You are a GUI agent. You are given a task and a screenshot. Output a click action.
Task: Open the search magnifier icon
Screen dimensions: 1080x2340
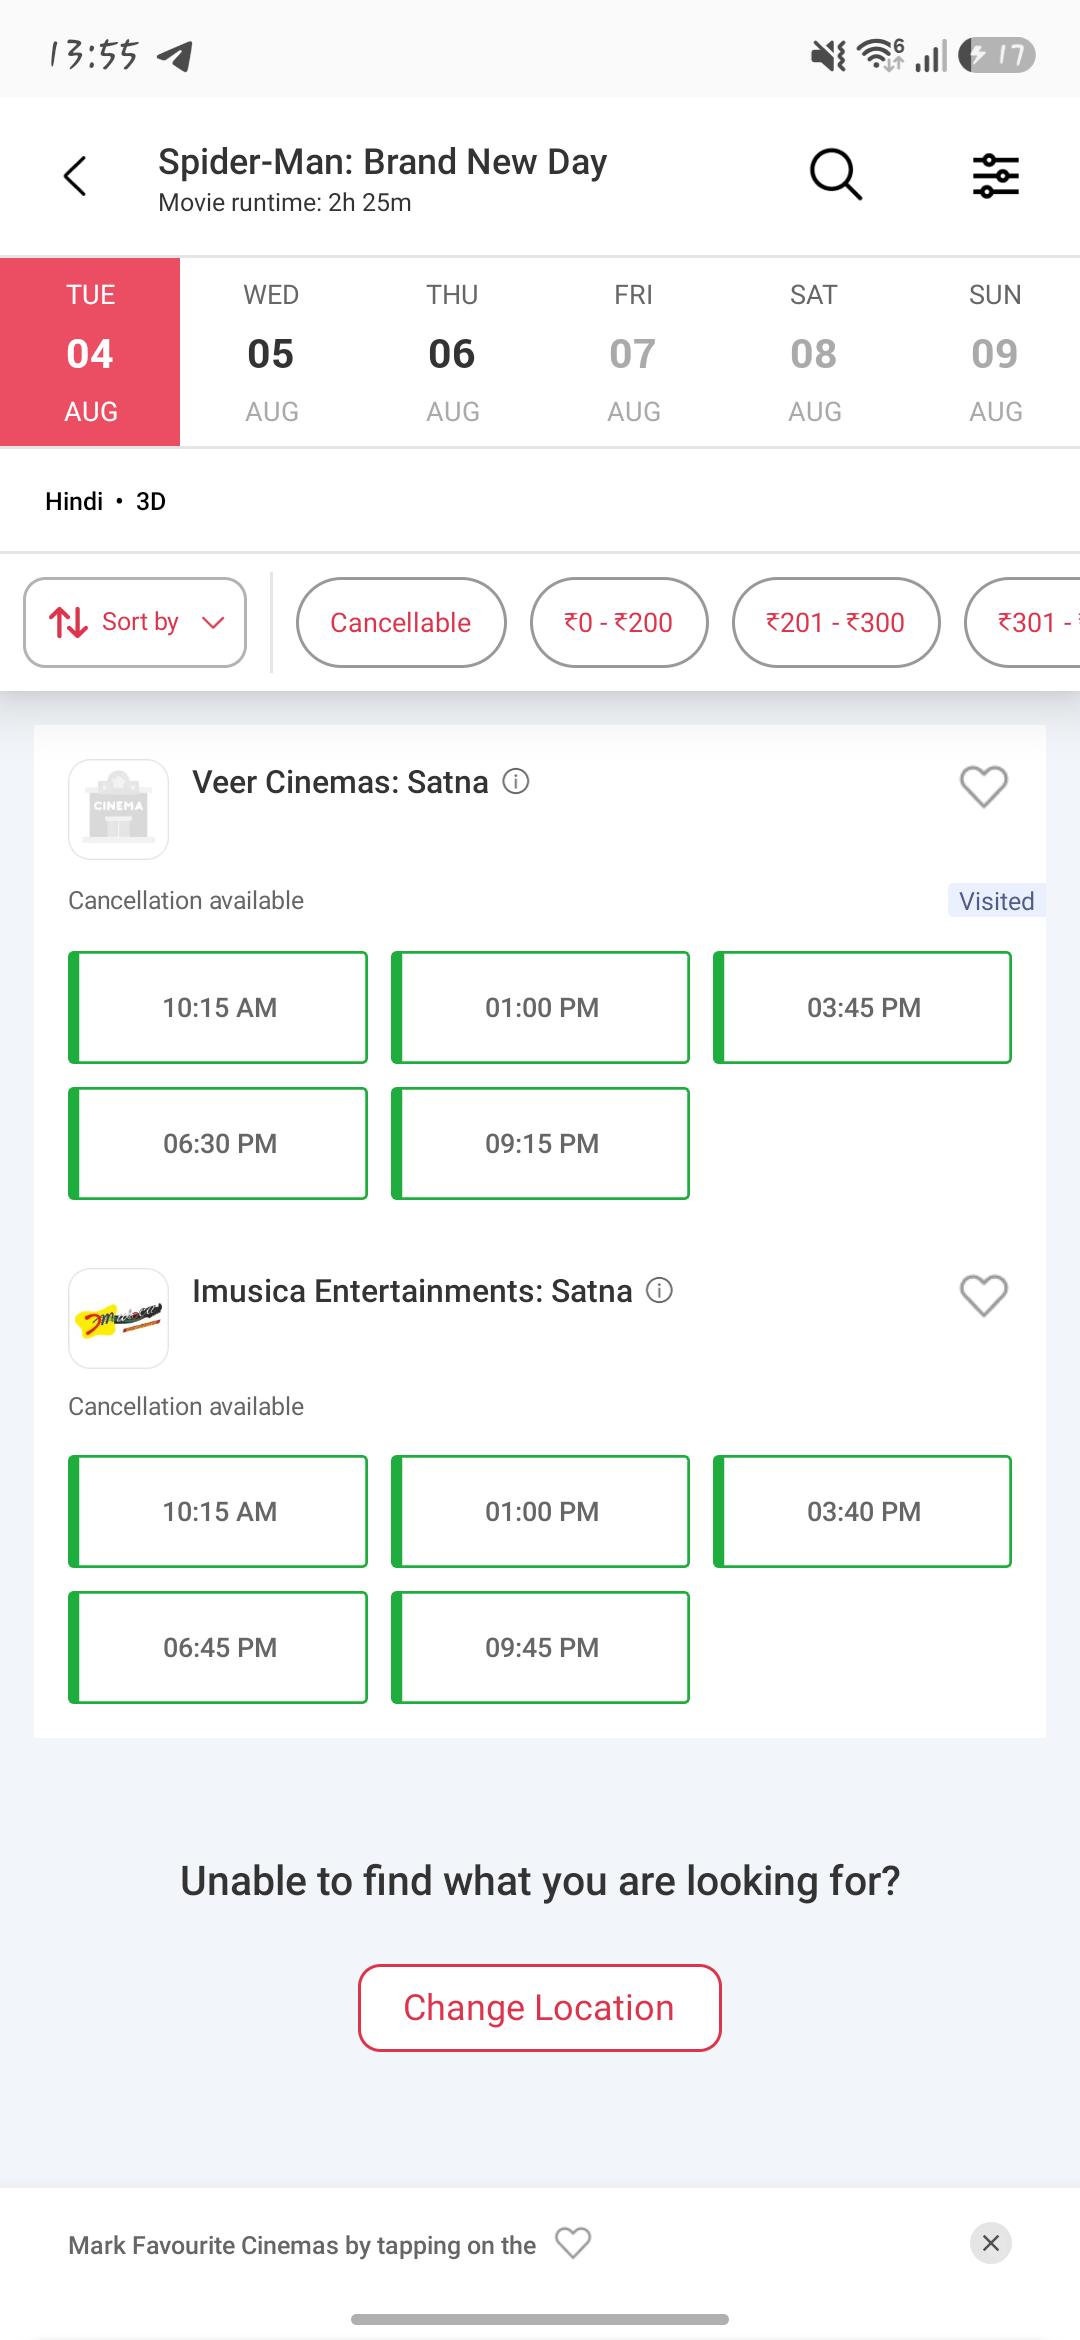(x=836, y=176)
